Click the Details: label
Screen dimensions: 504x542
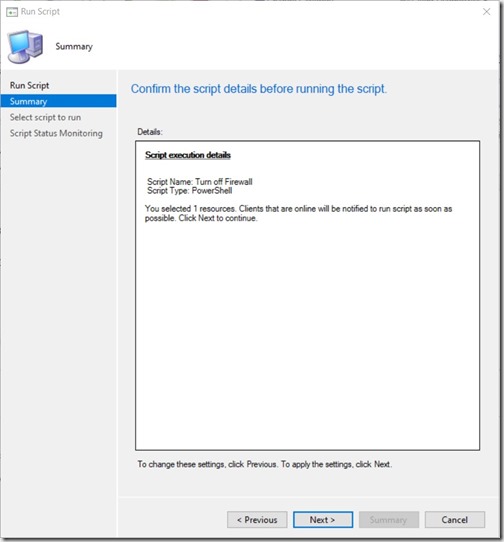pos(150,132)
